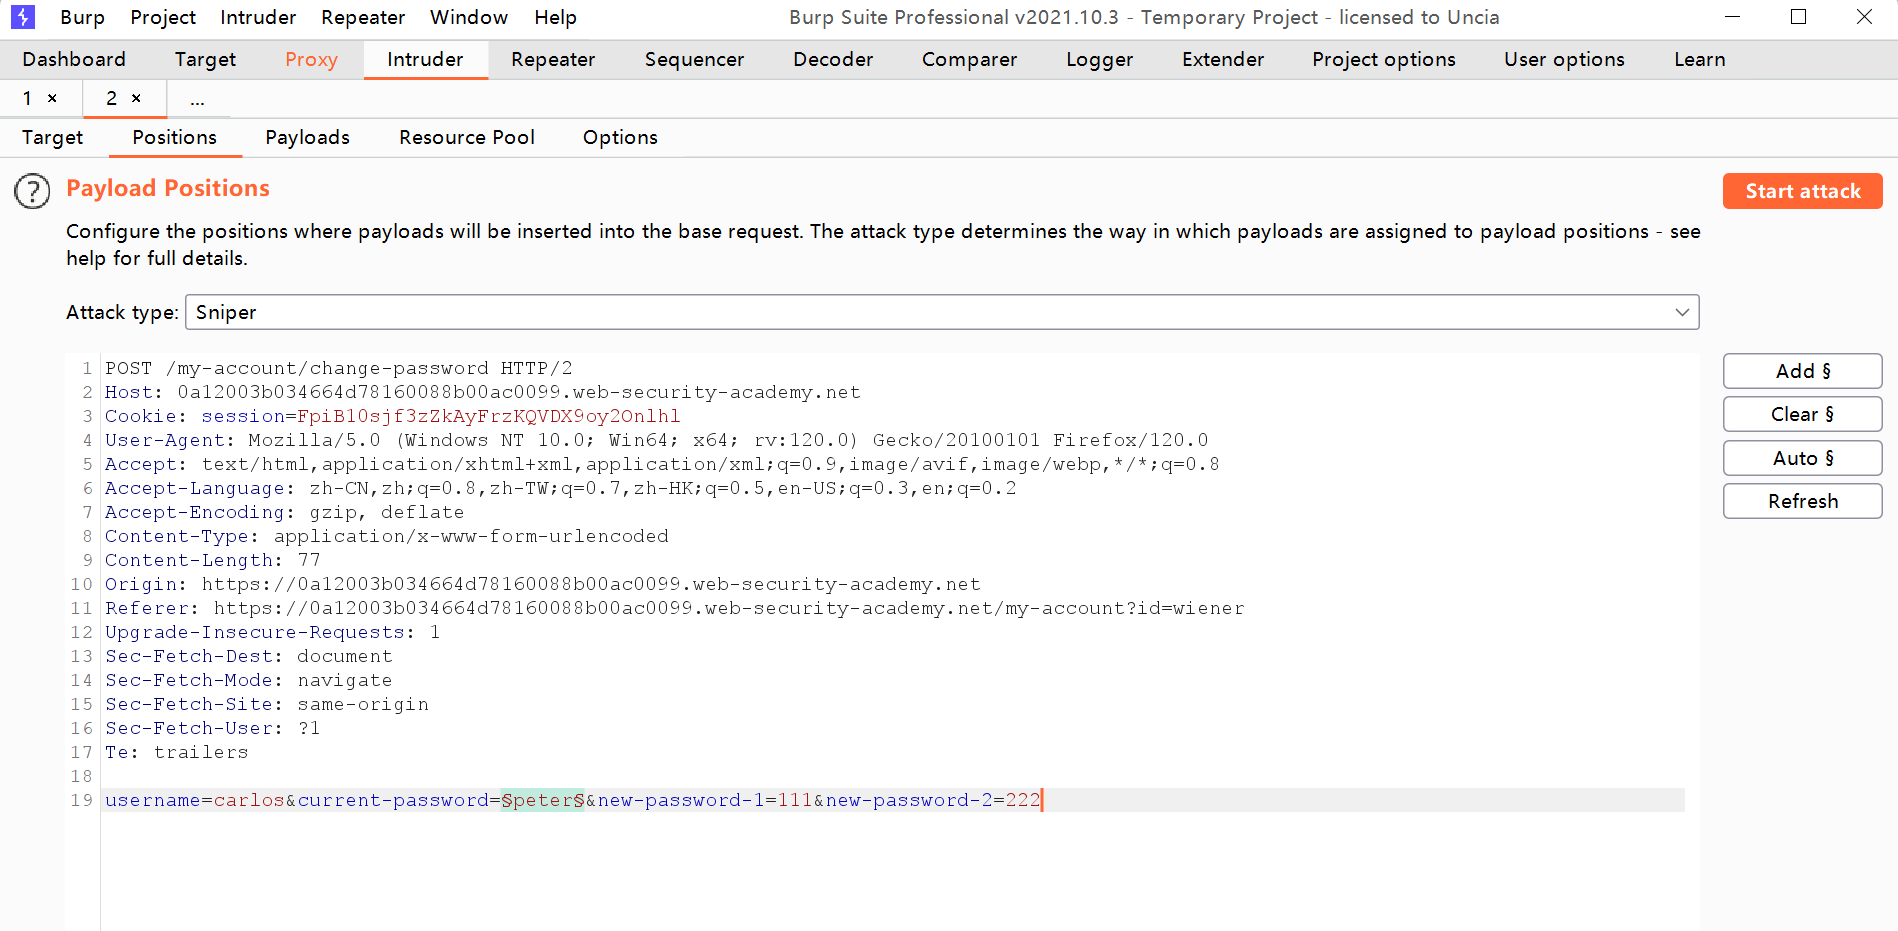
Task: Click the User-Agent header line
Action: pos(657,440)
